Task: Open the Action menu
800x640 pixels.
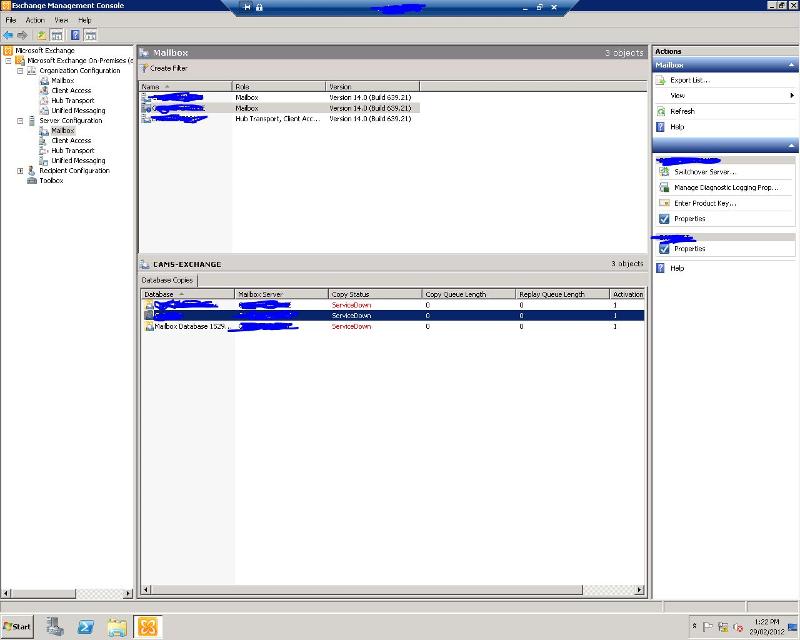Action: coord(35,20)
